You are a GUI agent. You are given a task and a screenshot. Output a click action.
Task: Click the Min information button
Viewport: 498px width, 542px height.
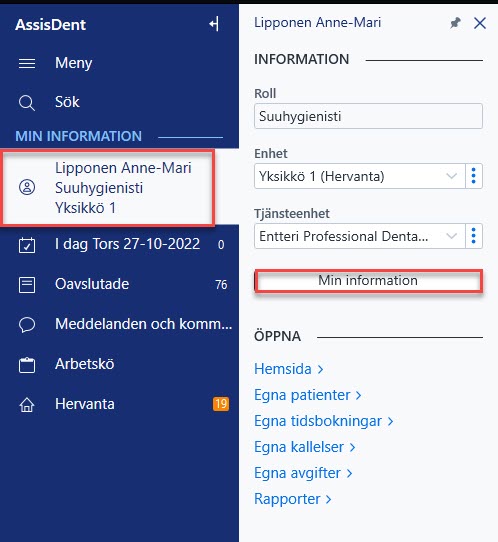click(368, 281)
